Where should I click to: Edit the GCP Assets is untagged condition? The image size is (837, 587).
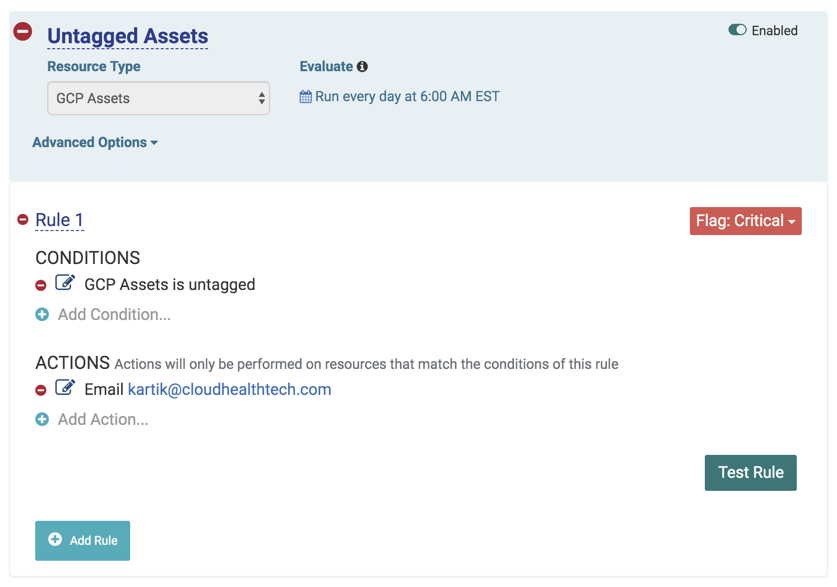[65, 283]
